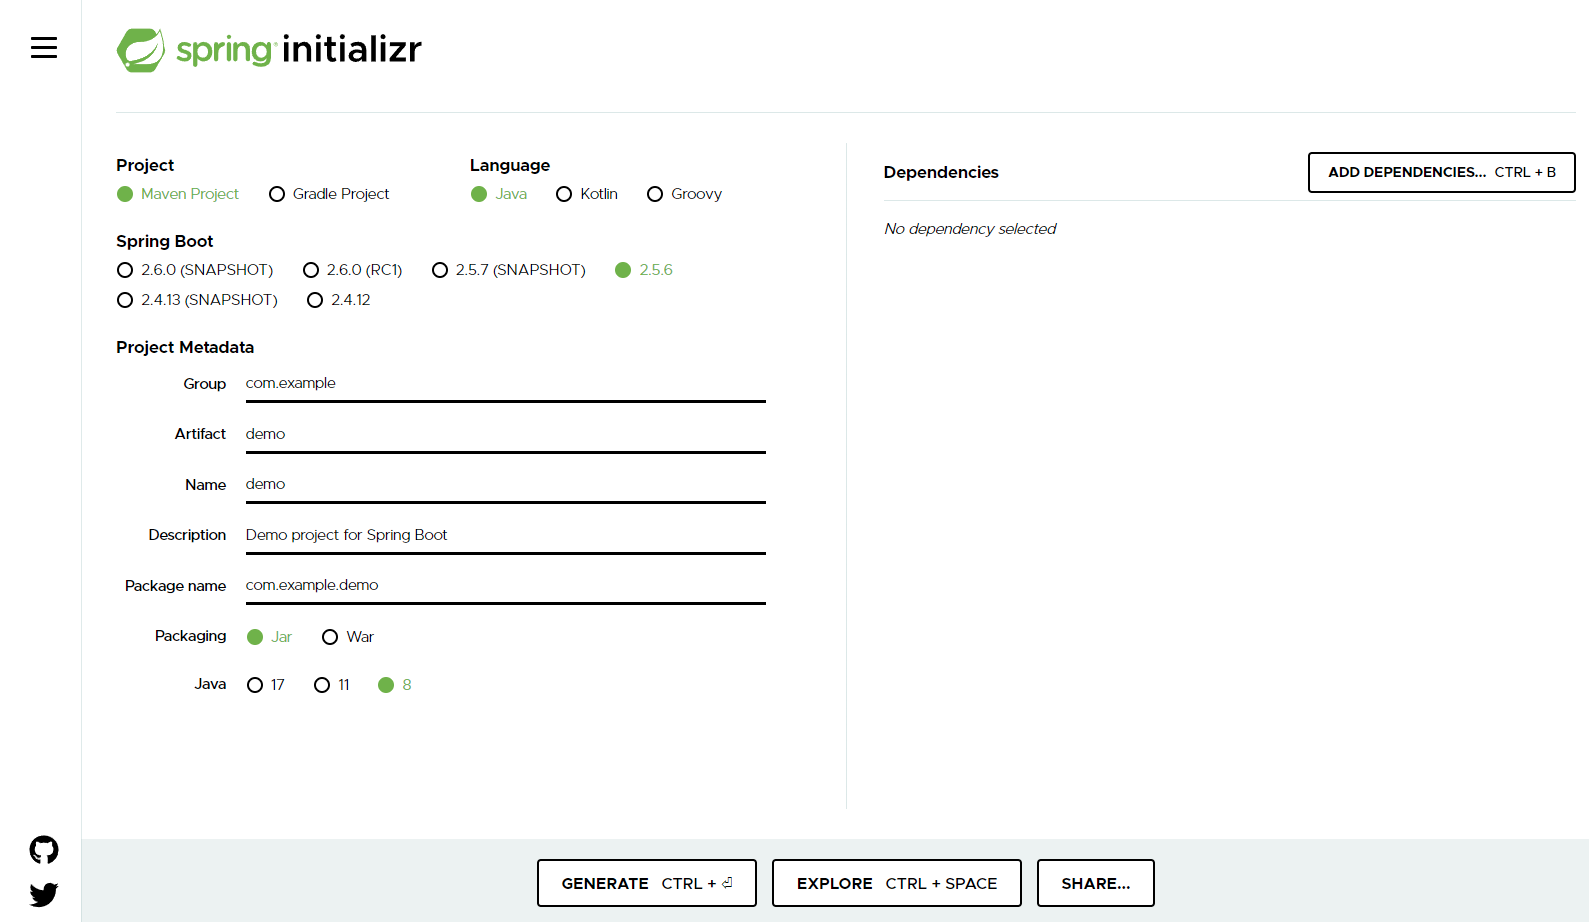
Task: Edit the Name input field
Action: (x=506, y=485)
